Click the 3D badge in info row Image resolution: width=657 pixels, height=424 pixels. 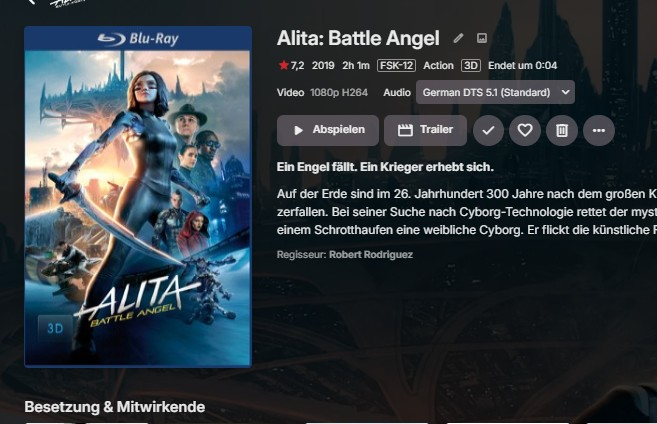click(x=471, y=66)
